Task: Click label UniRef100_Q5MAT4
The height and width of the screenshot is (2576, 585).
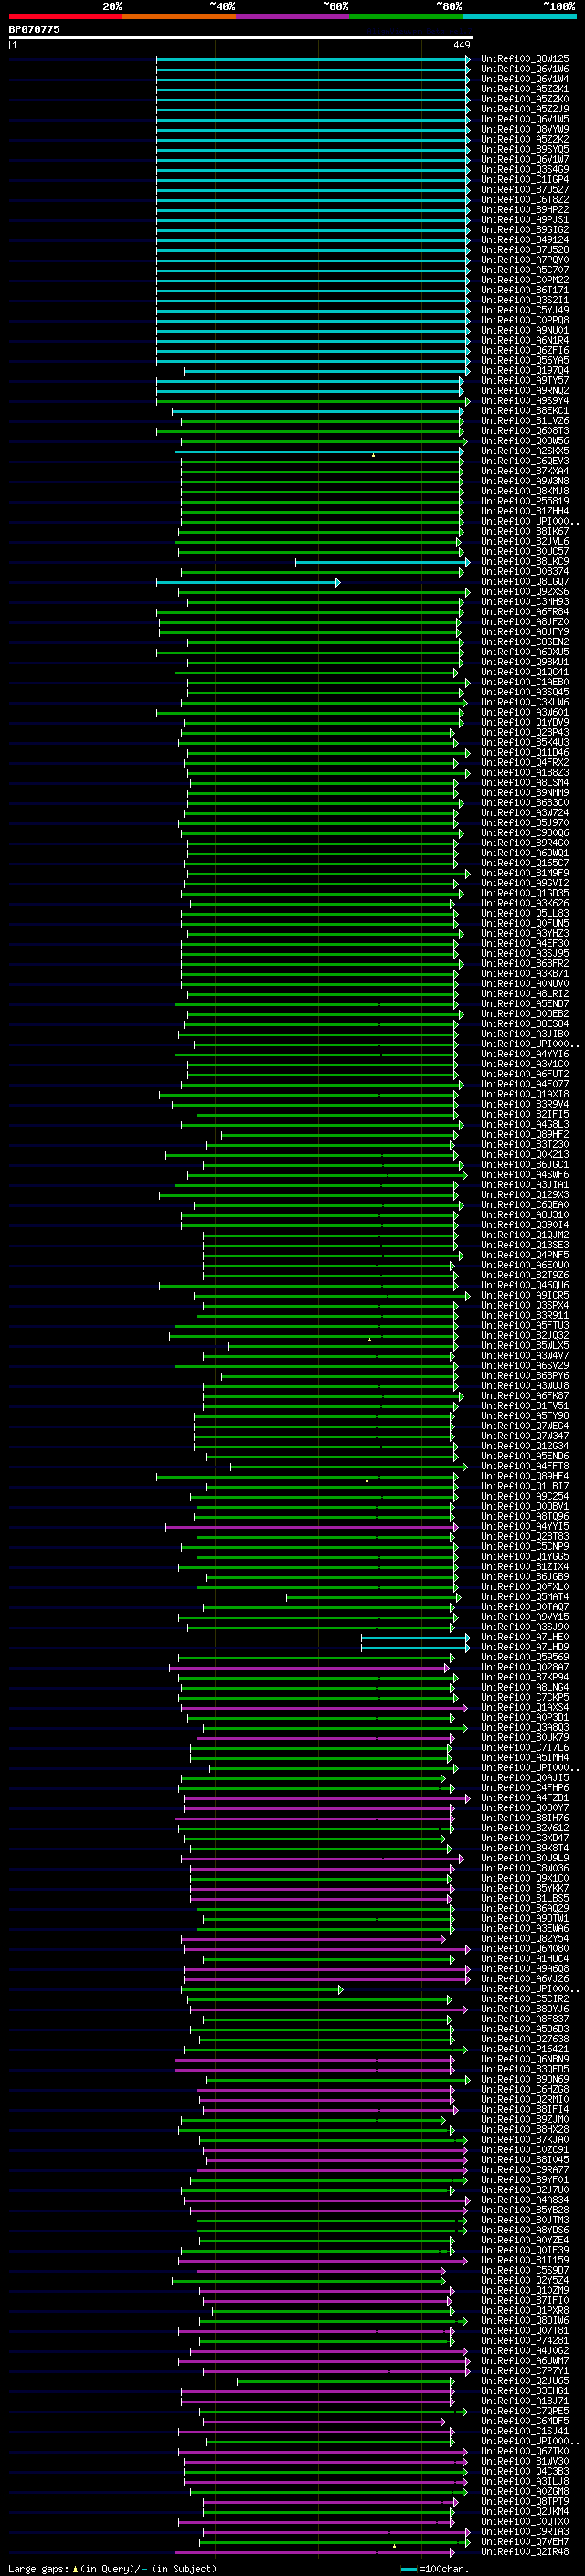Action: click(525, 1597)
